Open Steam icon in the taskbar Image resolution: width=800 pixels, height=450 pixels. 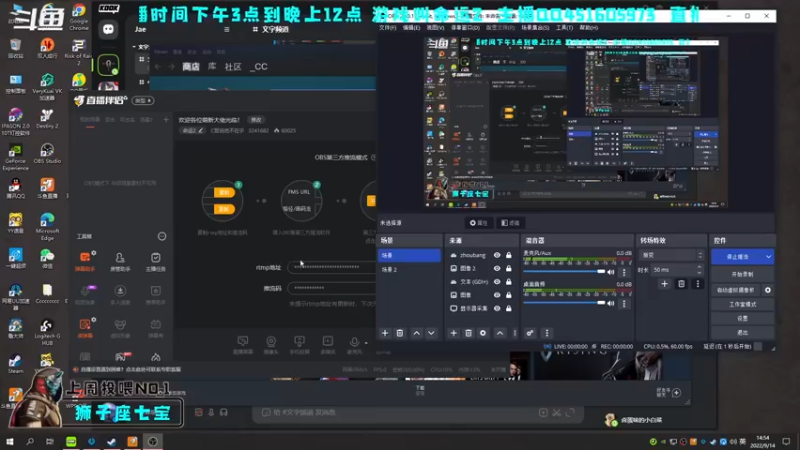point(112,441)
